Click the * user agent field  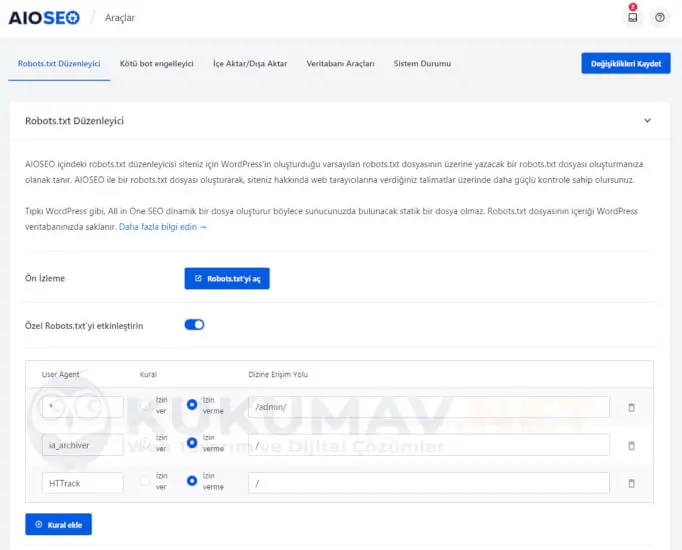[x=83, y=407]
